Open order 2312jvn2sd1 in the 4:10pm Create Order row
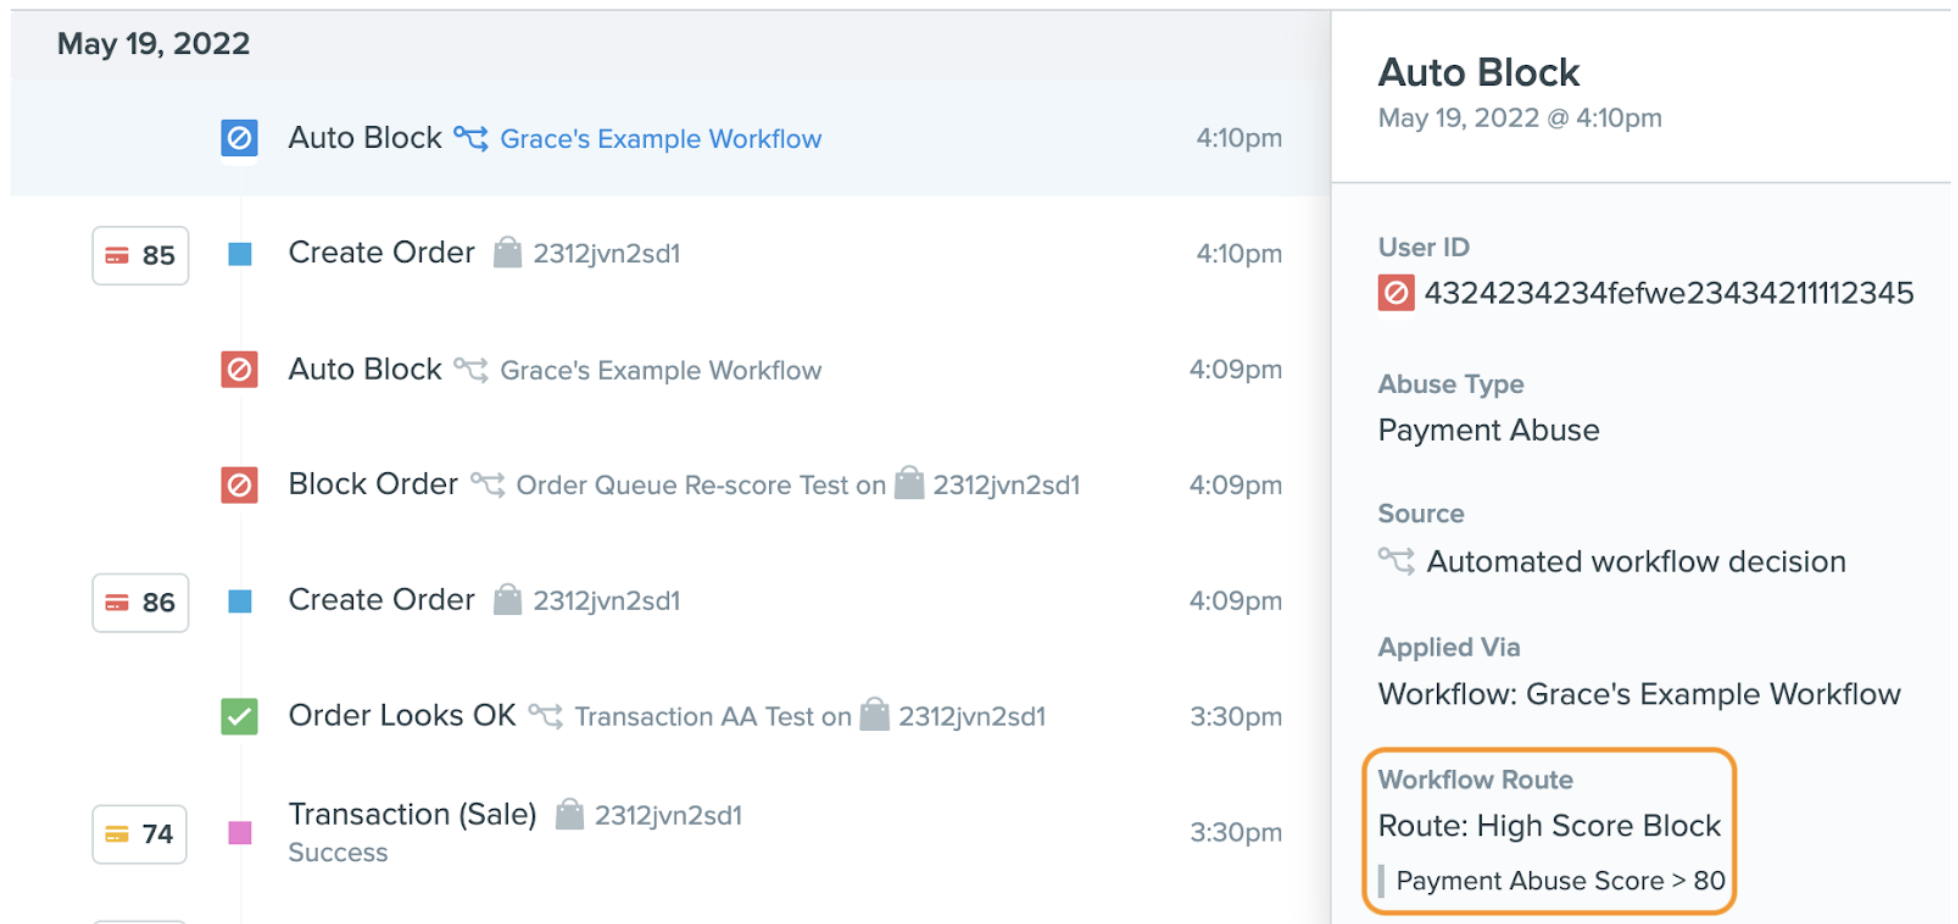 (x=607, y=254)
